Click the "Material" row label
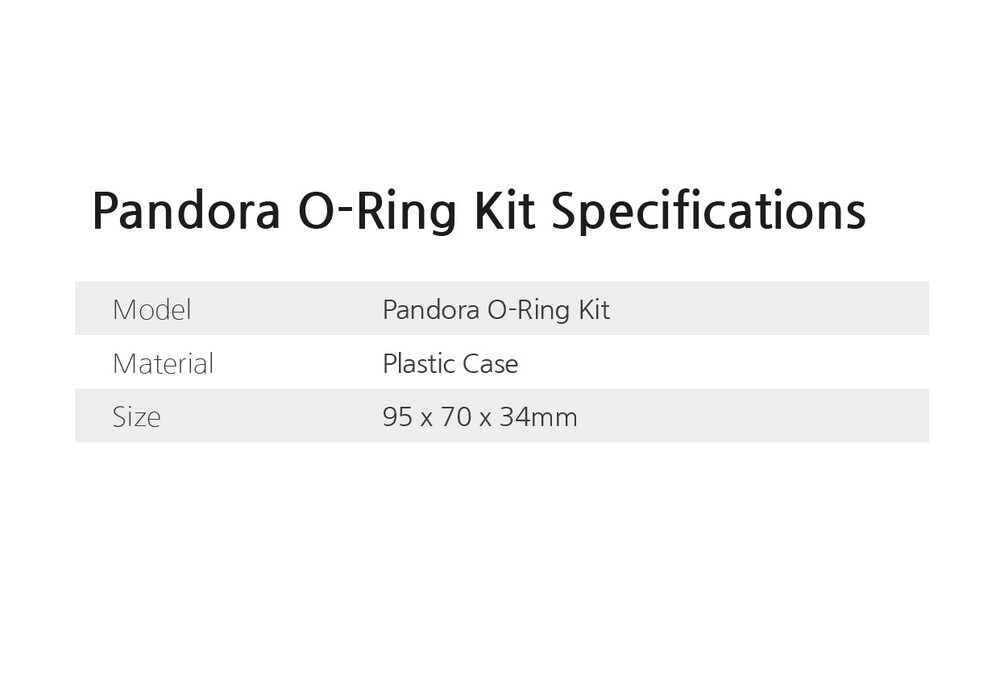Image resolution: width=1000 pixels, height=675 pixels. coord(163,364)
